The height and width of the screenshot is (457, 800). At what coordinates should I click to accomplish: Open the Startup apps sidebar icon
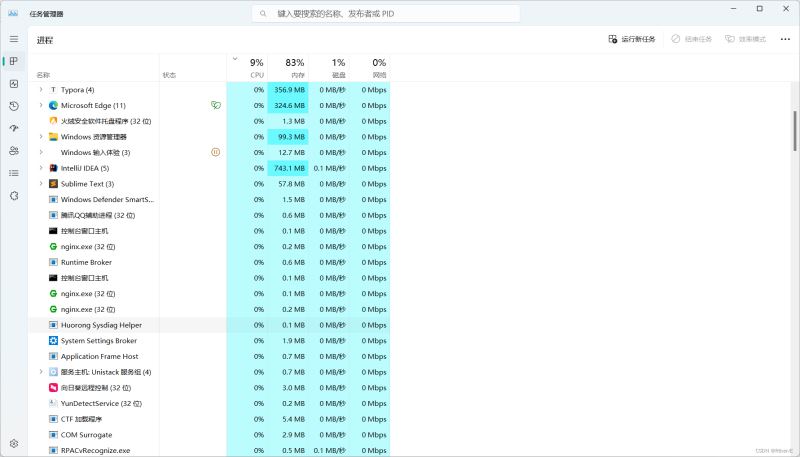(14, 129)
